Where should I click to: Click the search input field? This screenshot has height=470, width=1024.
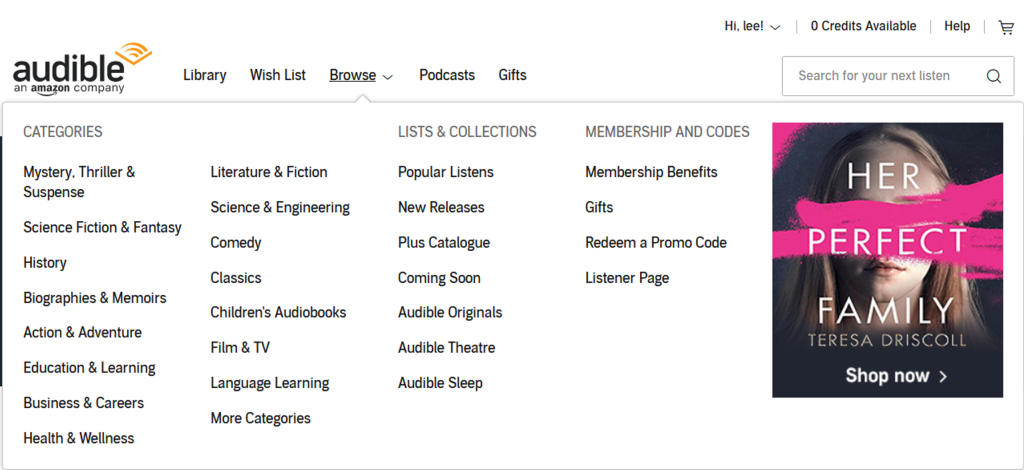click(880, 76)
